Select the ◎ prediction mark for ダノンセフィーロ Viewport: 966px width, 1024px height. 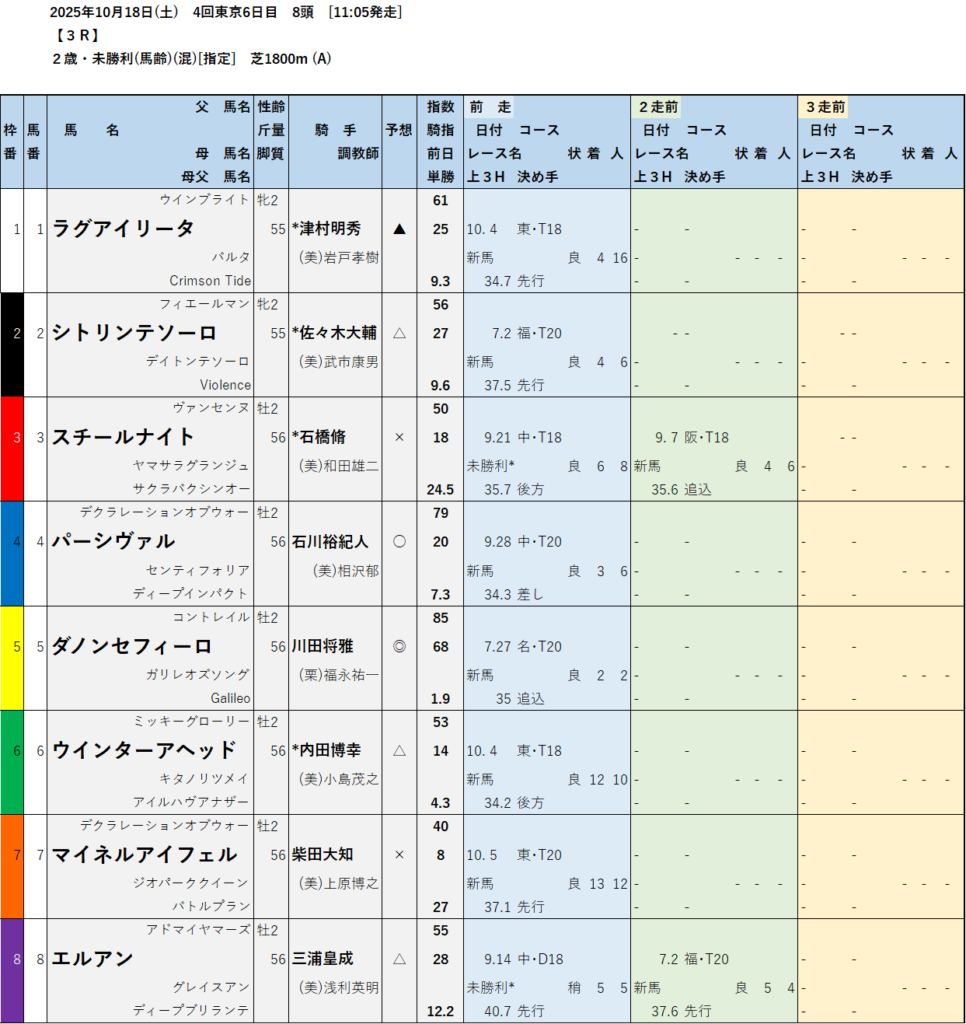click(x=399, y=646)
